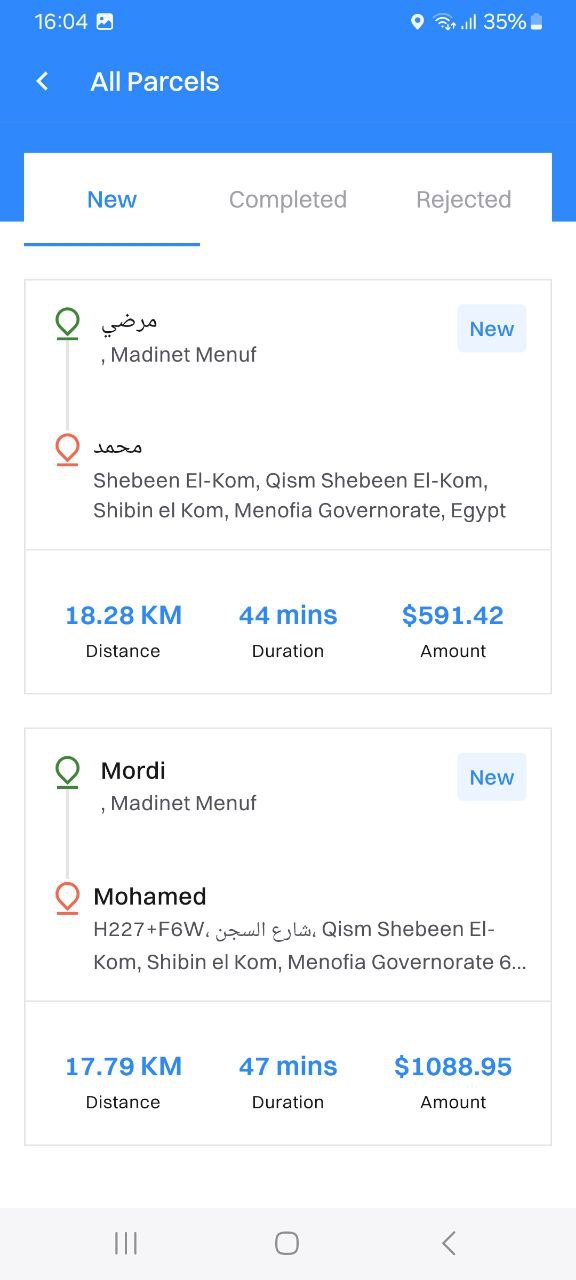Tap the New badge on first parcel
This screenshot has height=1280, width=576.
coord(492,329)
